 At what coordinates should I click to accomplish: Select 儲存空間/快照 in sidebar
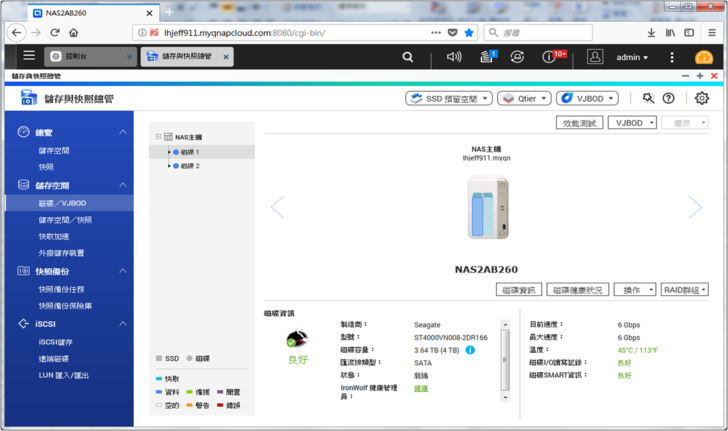(x=65, y=220)
